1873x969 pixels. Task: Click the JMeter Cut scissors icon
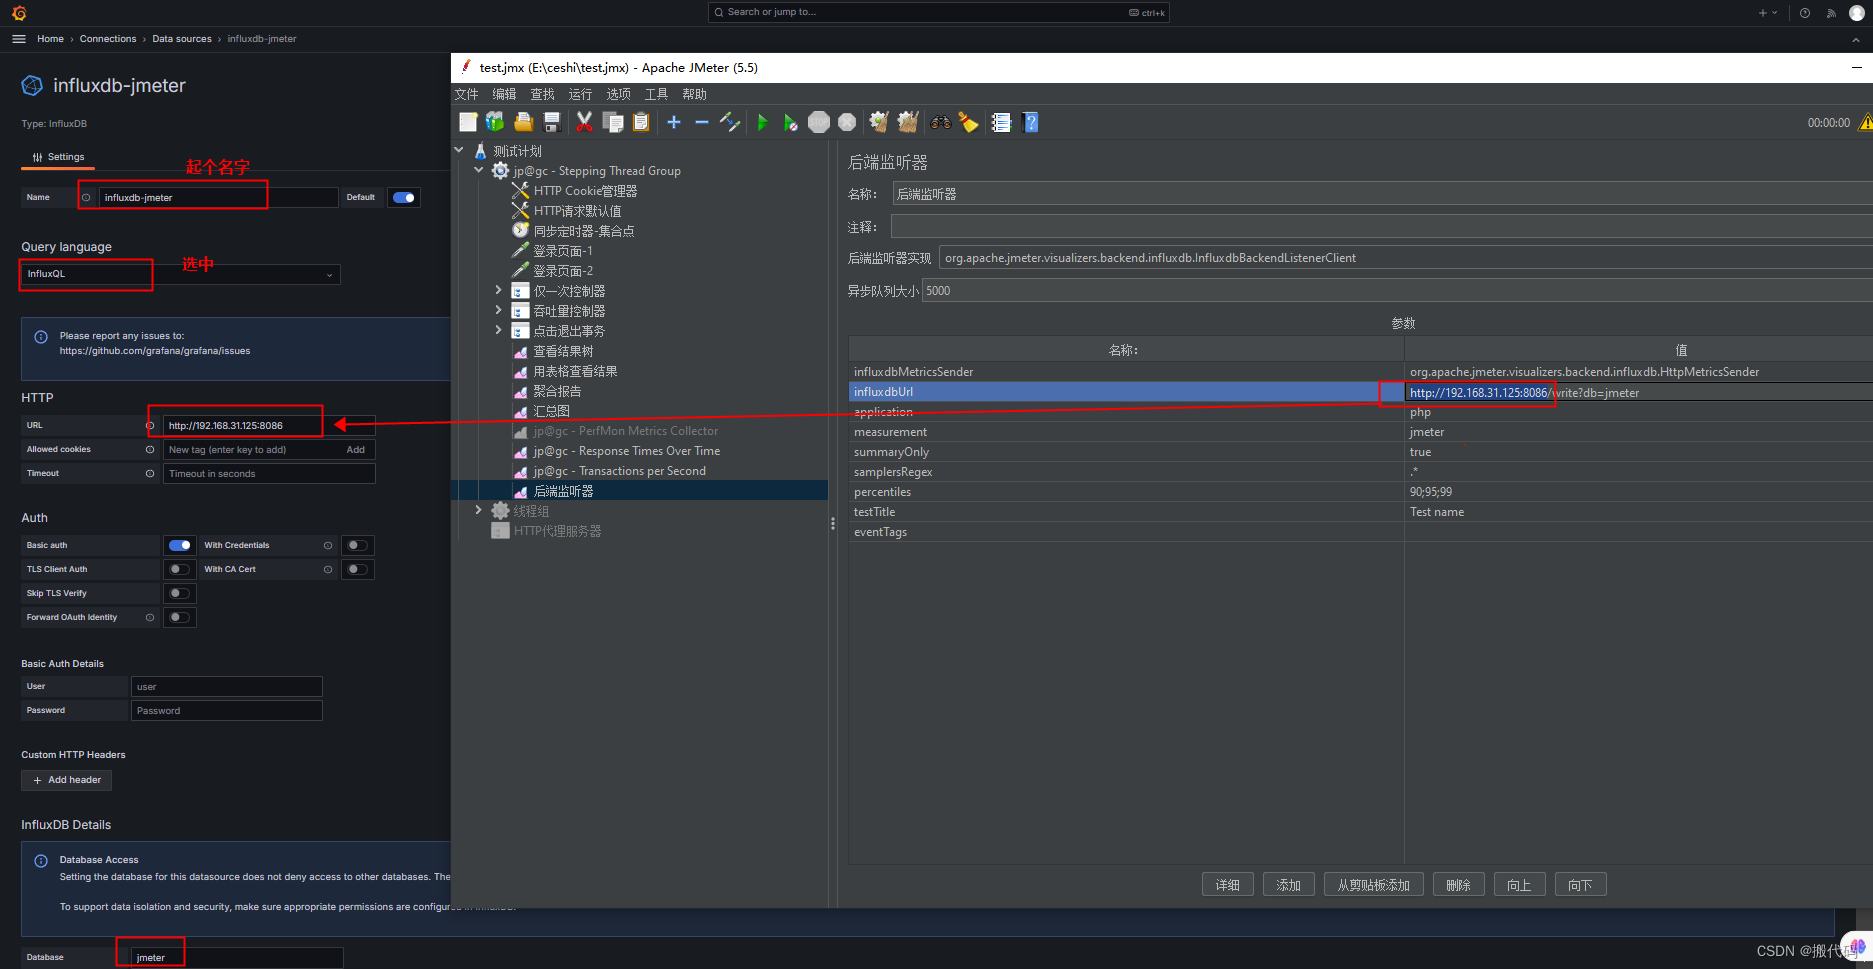584,122
